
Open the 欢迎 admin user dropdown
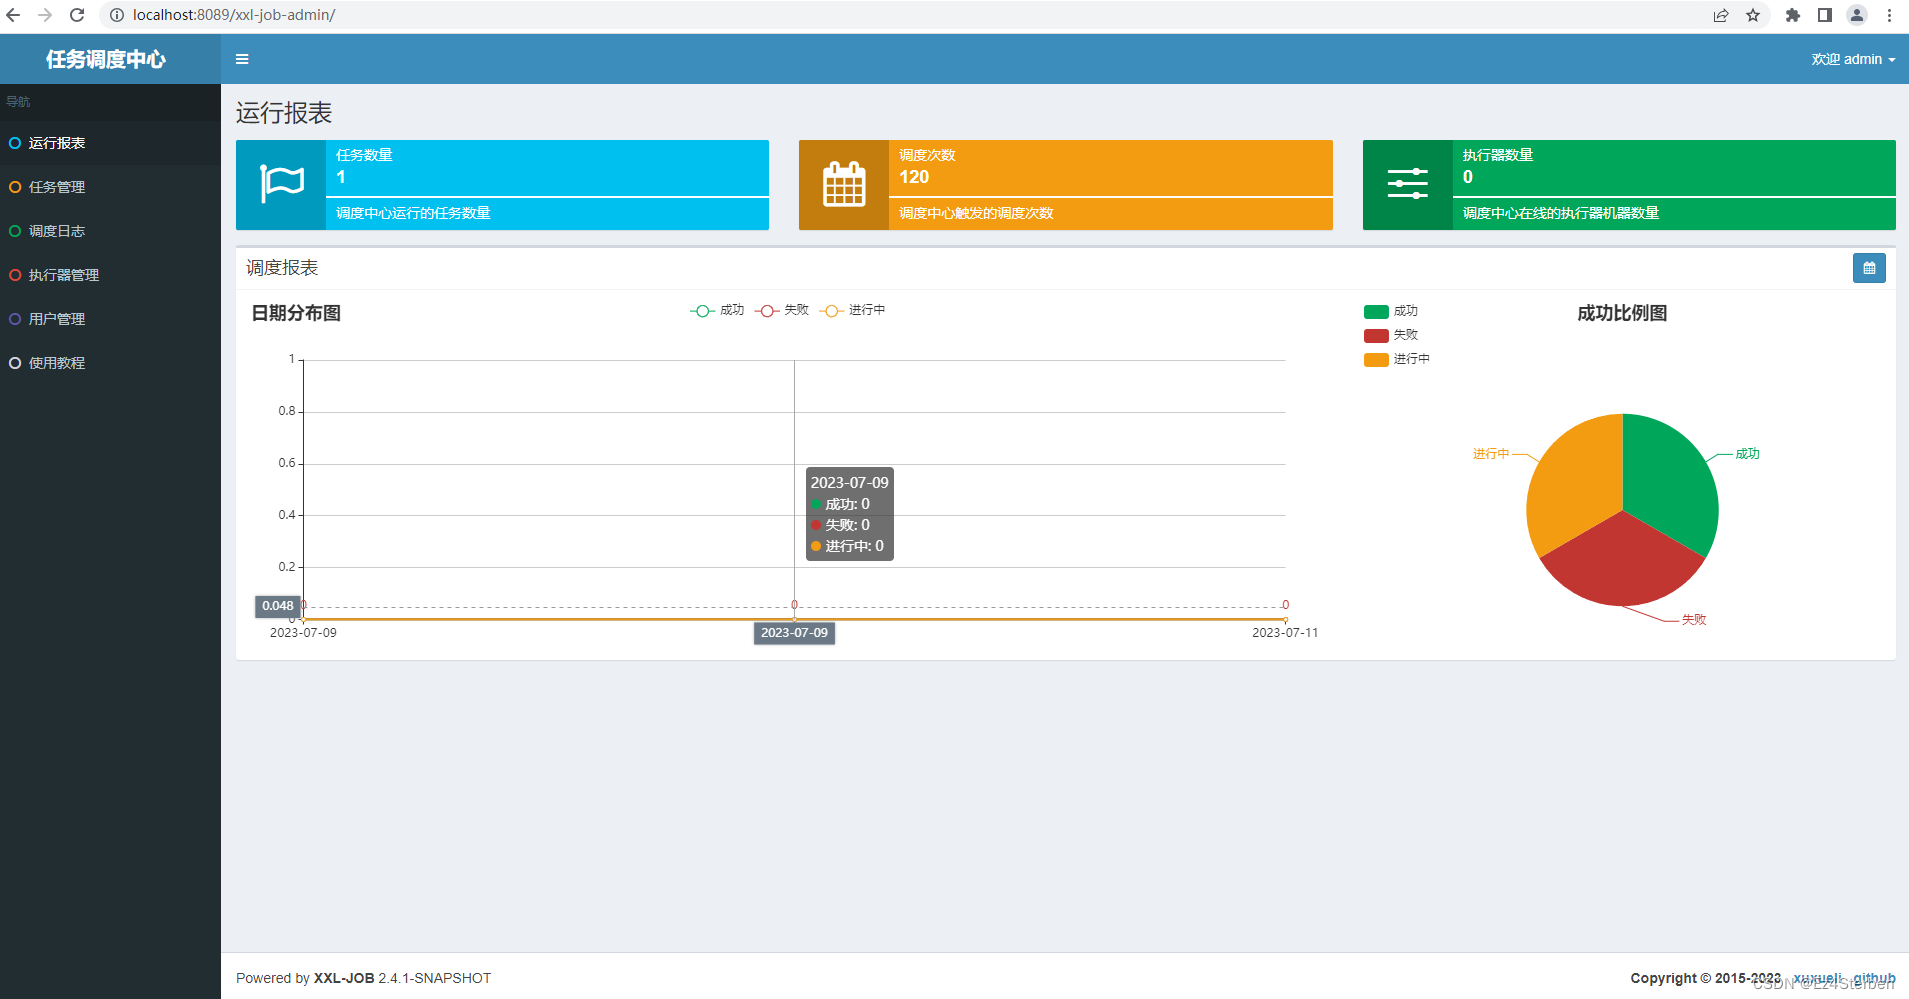(x=1852, y=59)
